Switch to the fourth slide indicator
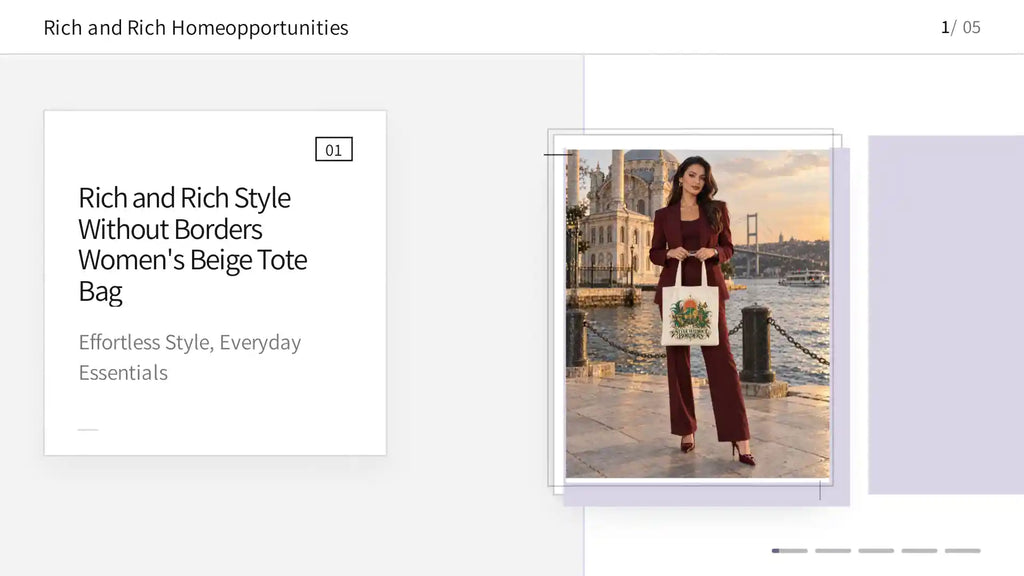1024x576 pixels. click(919, 551)
